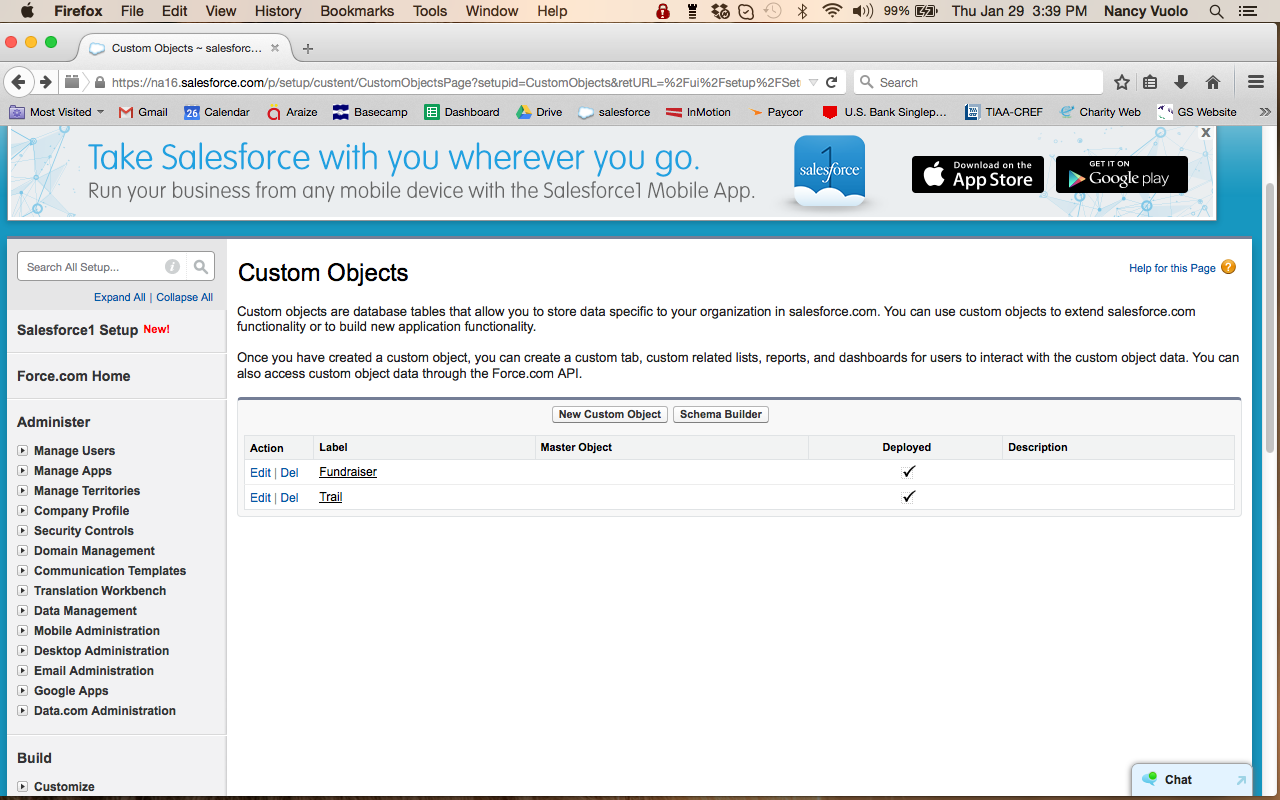Click the bookmarks overflow chevron

pos(1265,112)
